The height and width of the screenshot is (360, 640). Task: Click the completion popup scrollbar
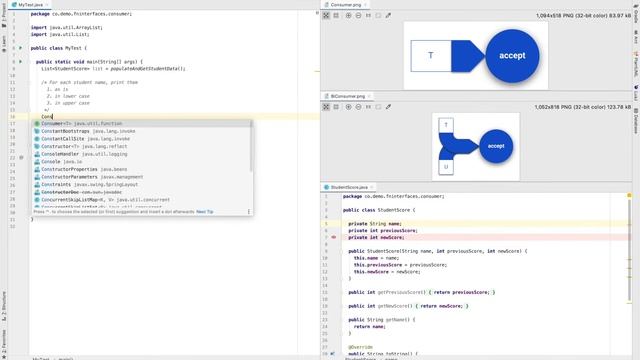[251, 146]
